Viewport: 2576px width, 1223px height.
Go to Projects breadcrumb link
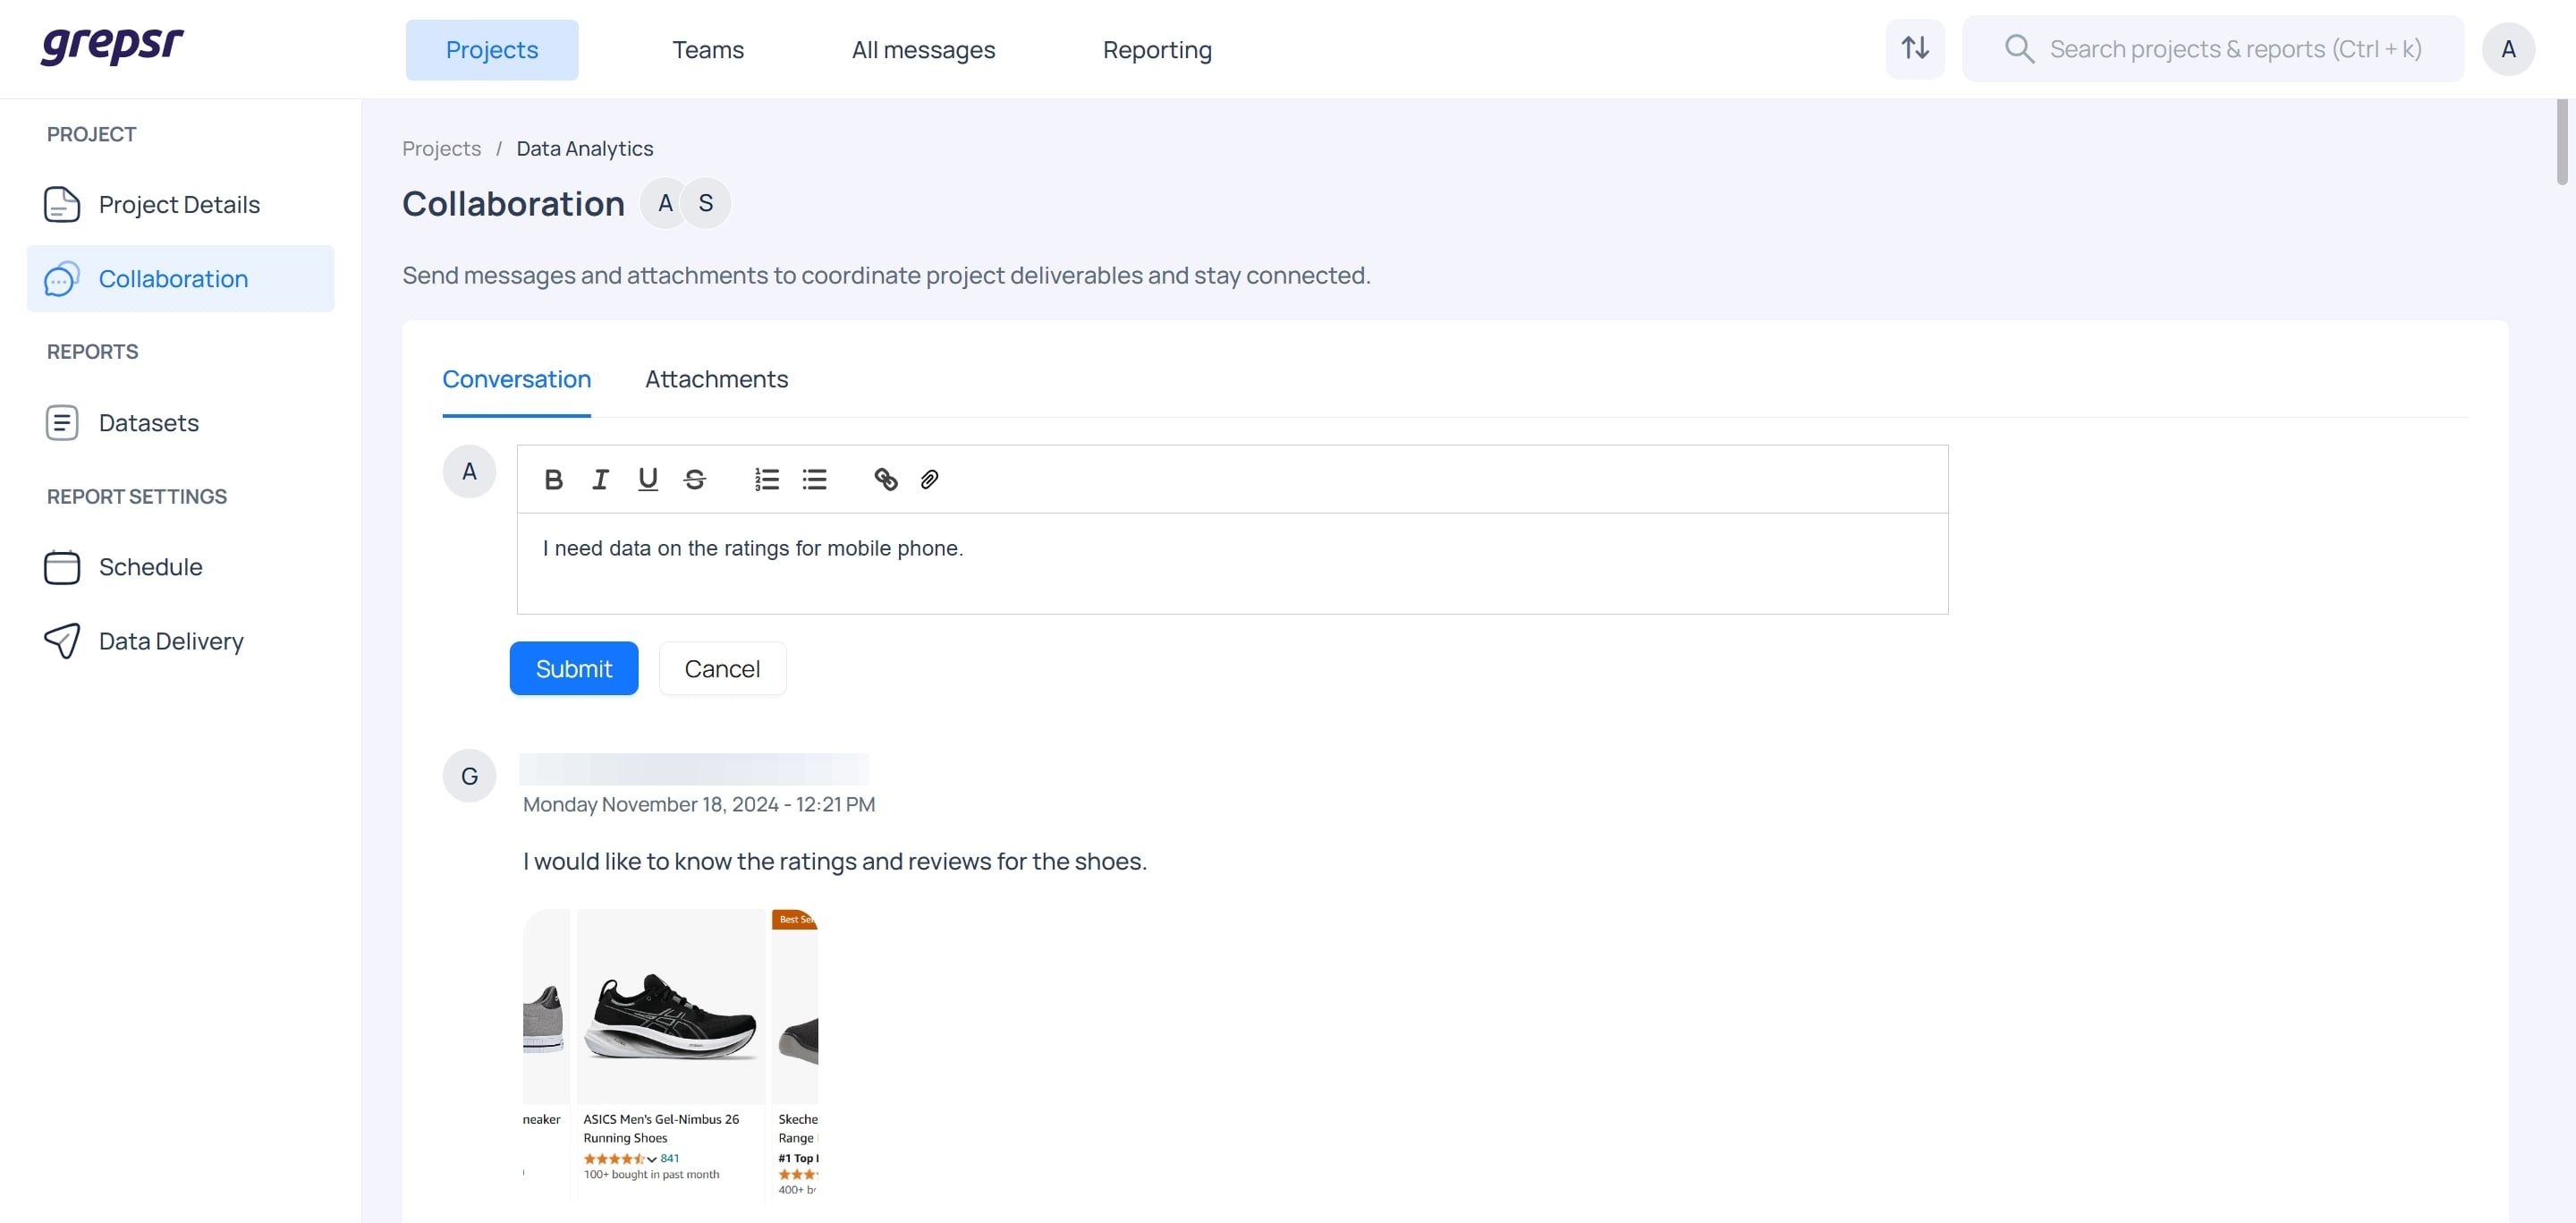(x=441, y=148)
